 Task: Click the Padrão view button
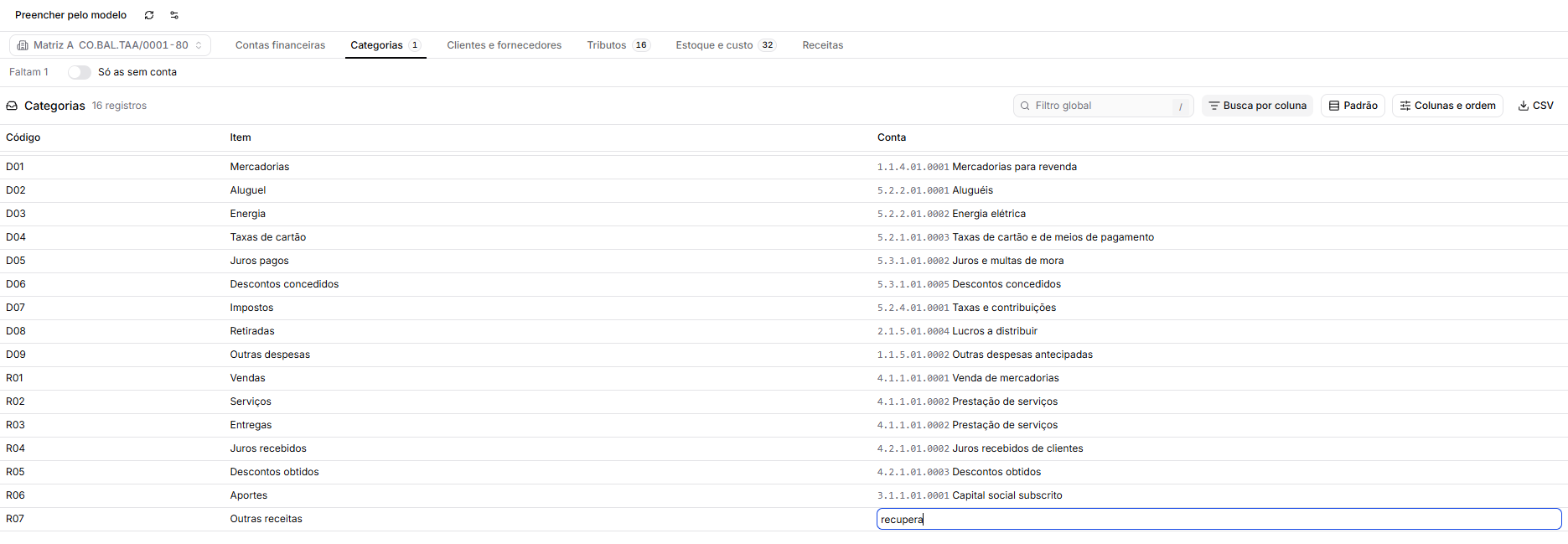pos(1353,105)
